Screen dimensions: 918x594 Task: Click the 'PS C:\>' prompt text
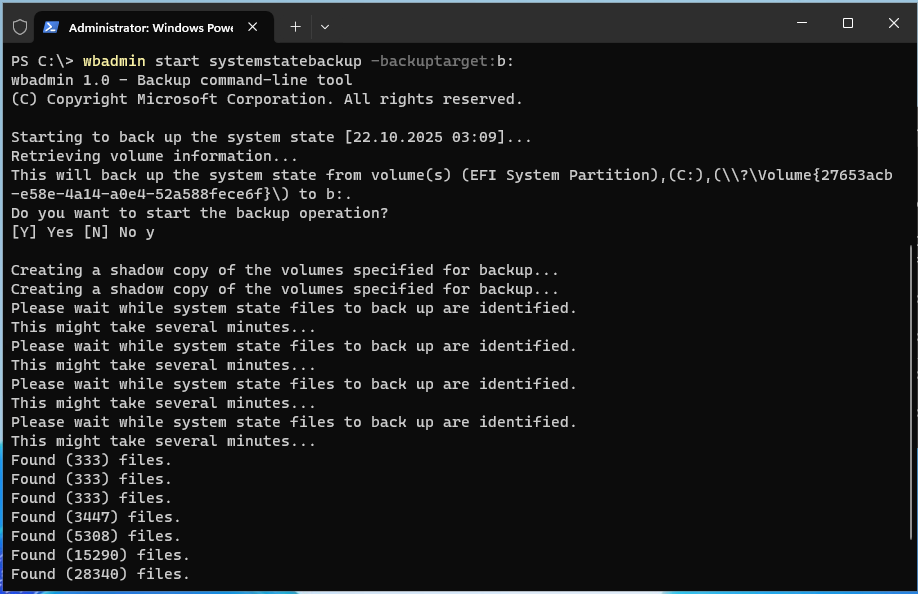click(x=42, y=61)
